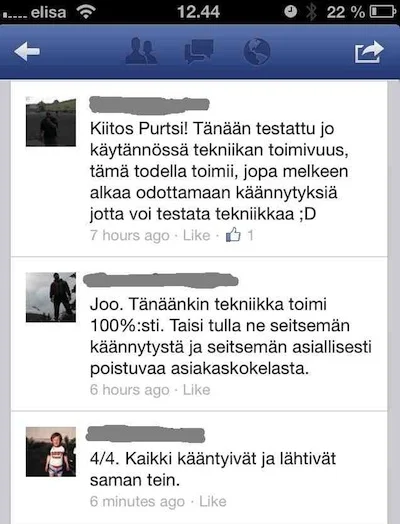Screen dimensions: 400x524
Task: Tap third commenter's blurred name
Action: point(145,434)
